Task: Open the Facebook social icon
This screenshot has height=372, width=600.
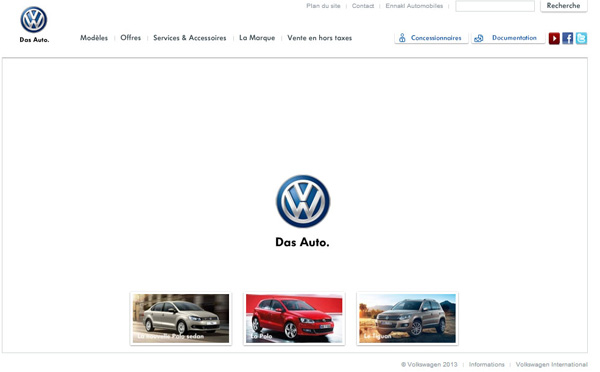Action: coord(567,38)
